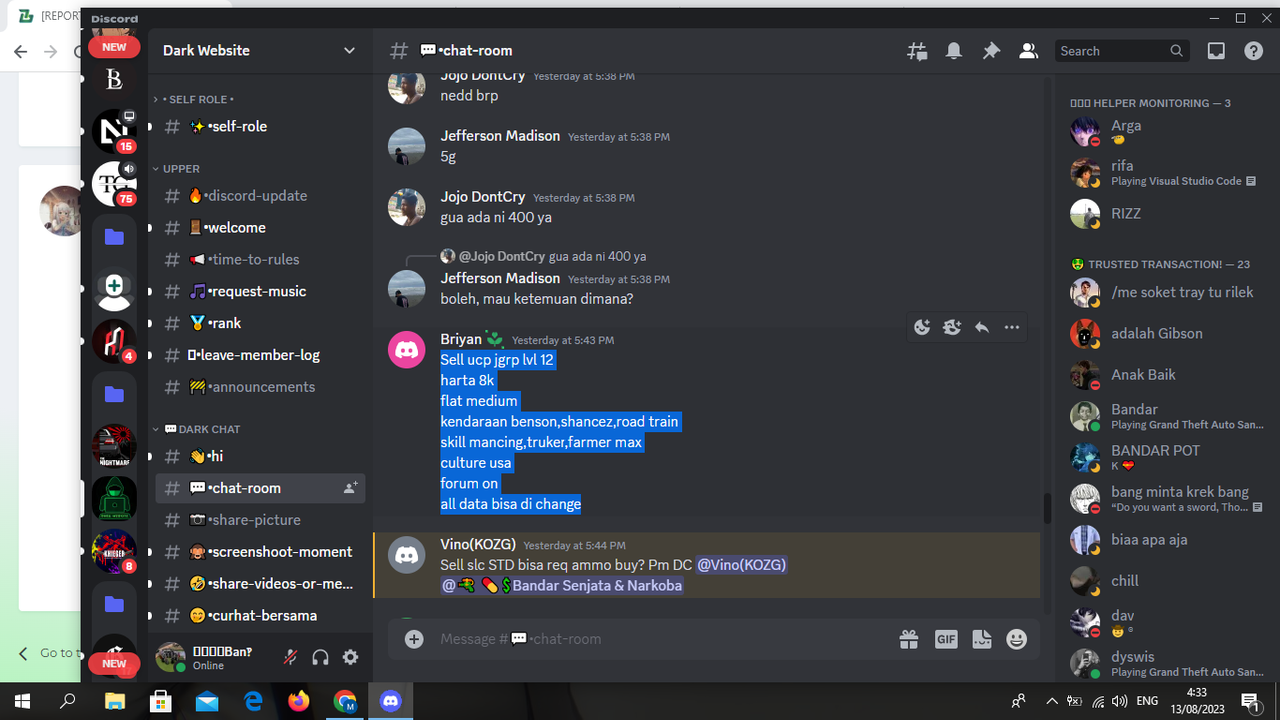Open the share-videos-or-me... channel

pyautogui.click(x=260, y=584)
